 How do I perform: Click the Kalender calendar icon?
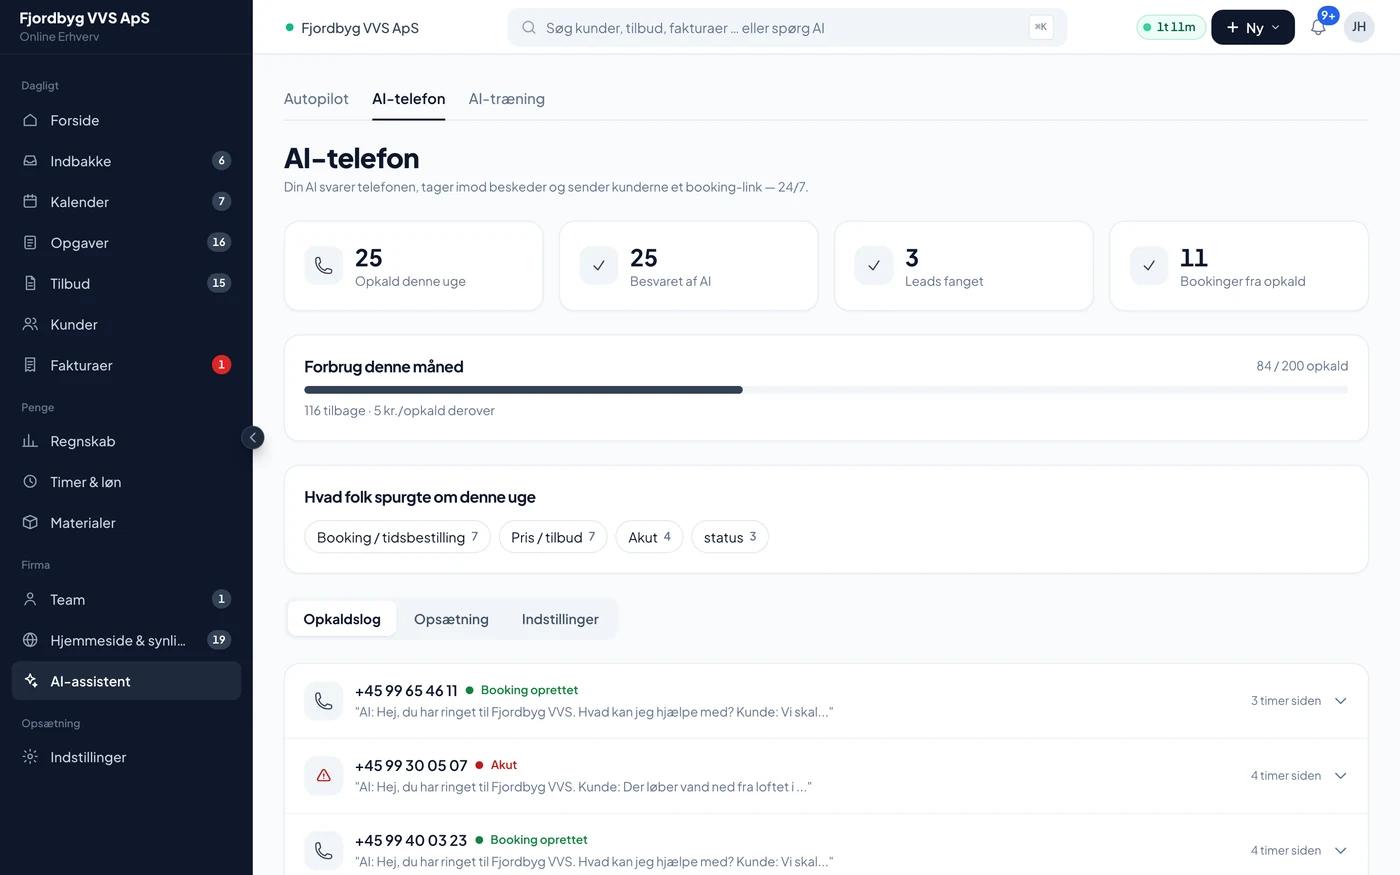click(30, 202)
